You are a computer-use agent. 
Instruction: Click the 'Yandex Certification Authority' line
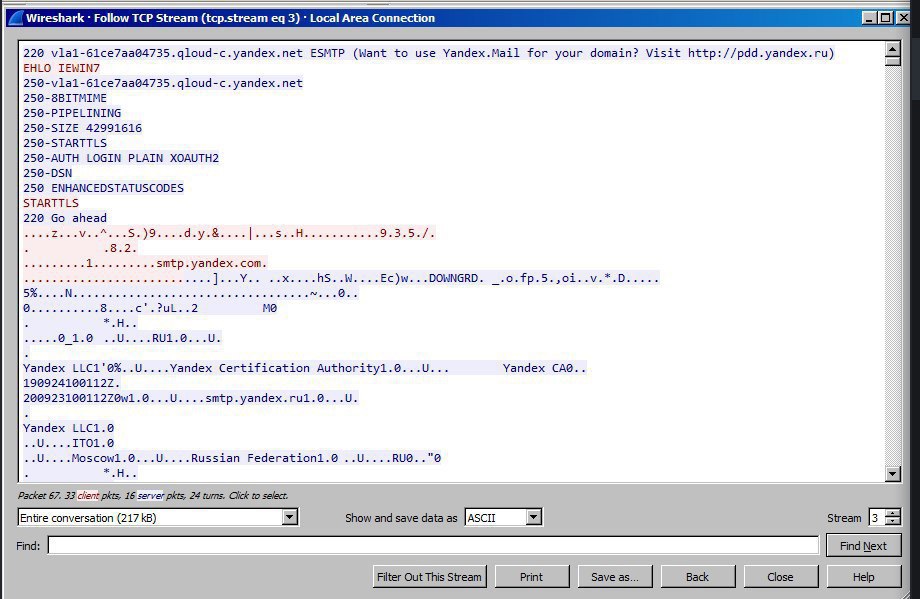pyautogui.click(x=305, y=368)
